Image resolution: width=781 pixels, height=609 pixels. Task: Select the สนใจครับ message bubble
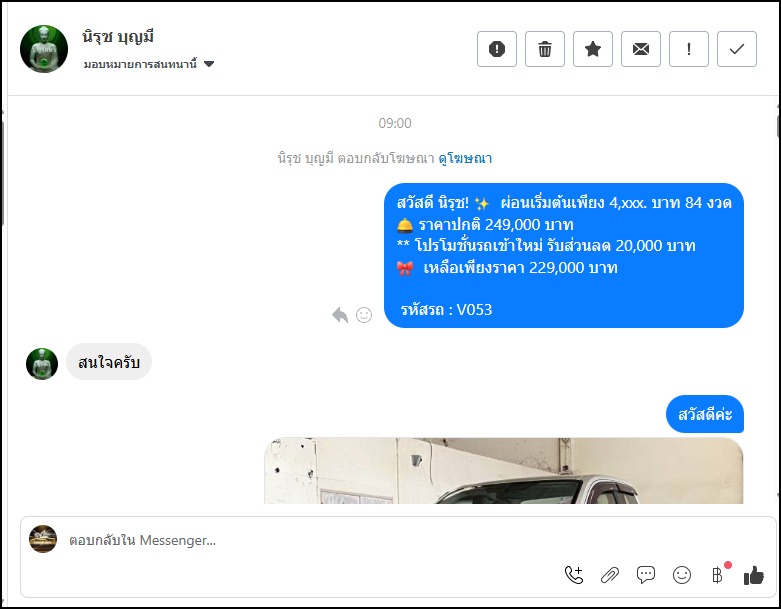pyautogui.click(x=109, y=362)
